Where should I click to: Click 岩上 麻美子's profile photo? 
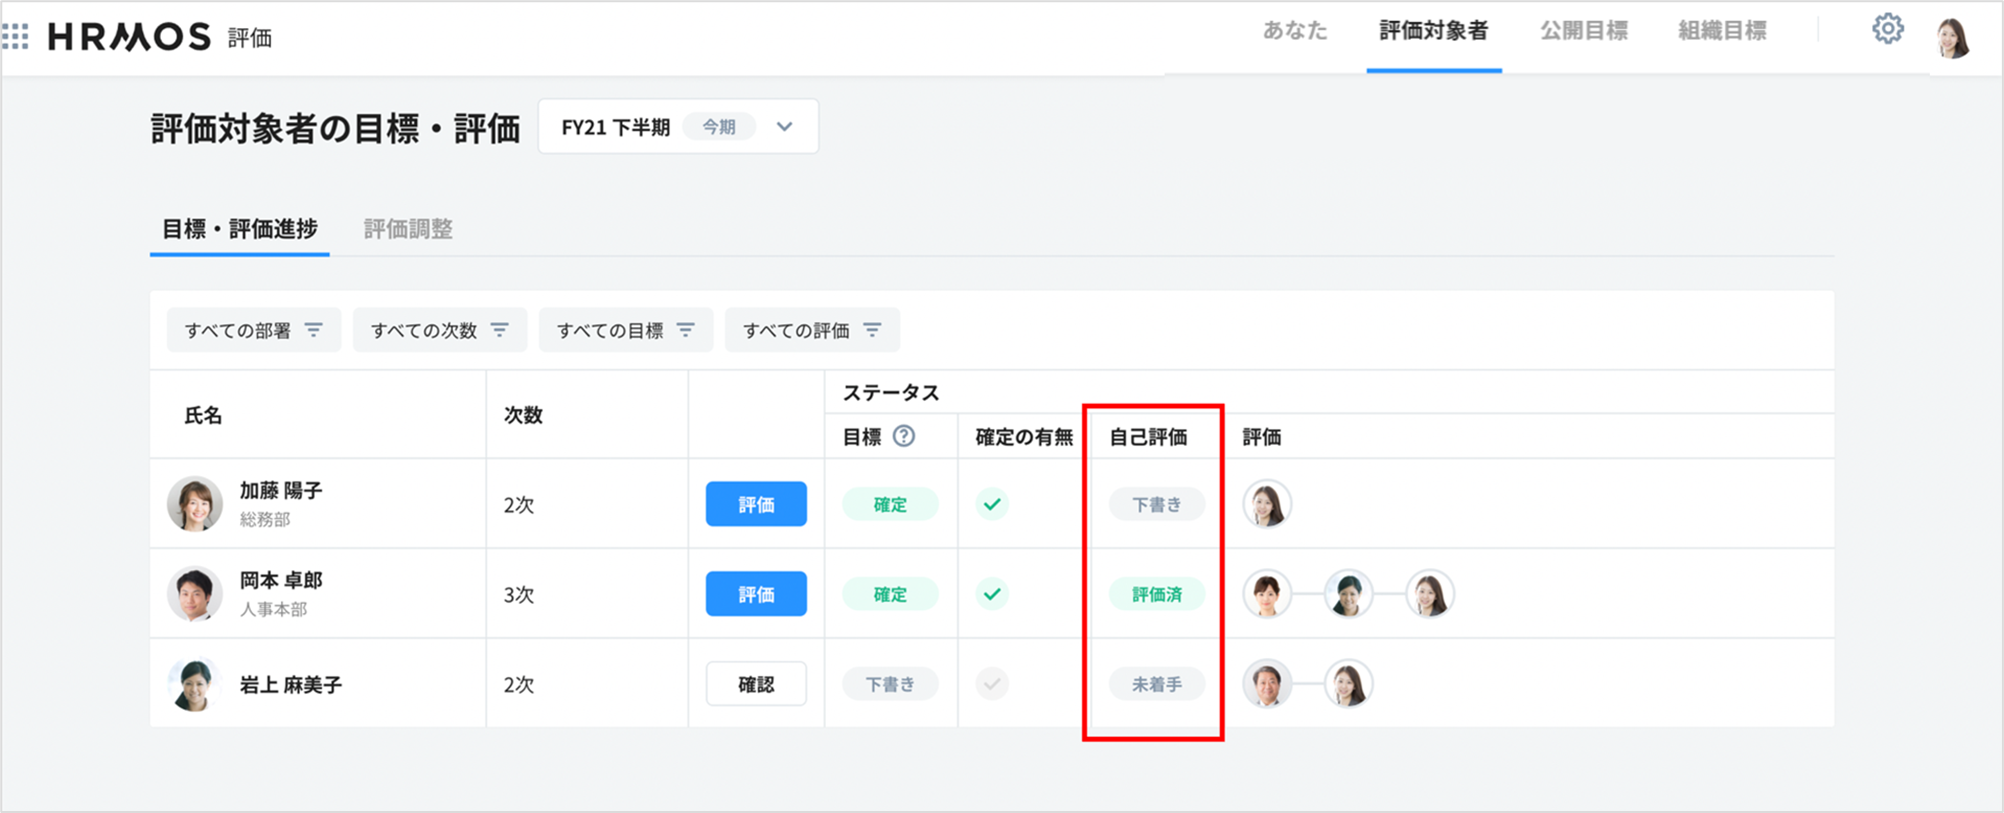click(x=195, y=684)
